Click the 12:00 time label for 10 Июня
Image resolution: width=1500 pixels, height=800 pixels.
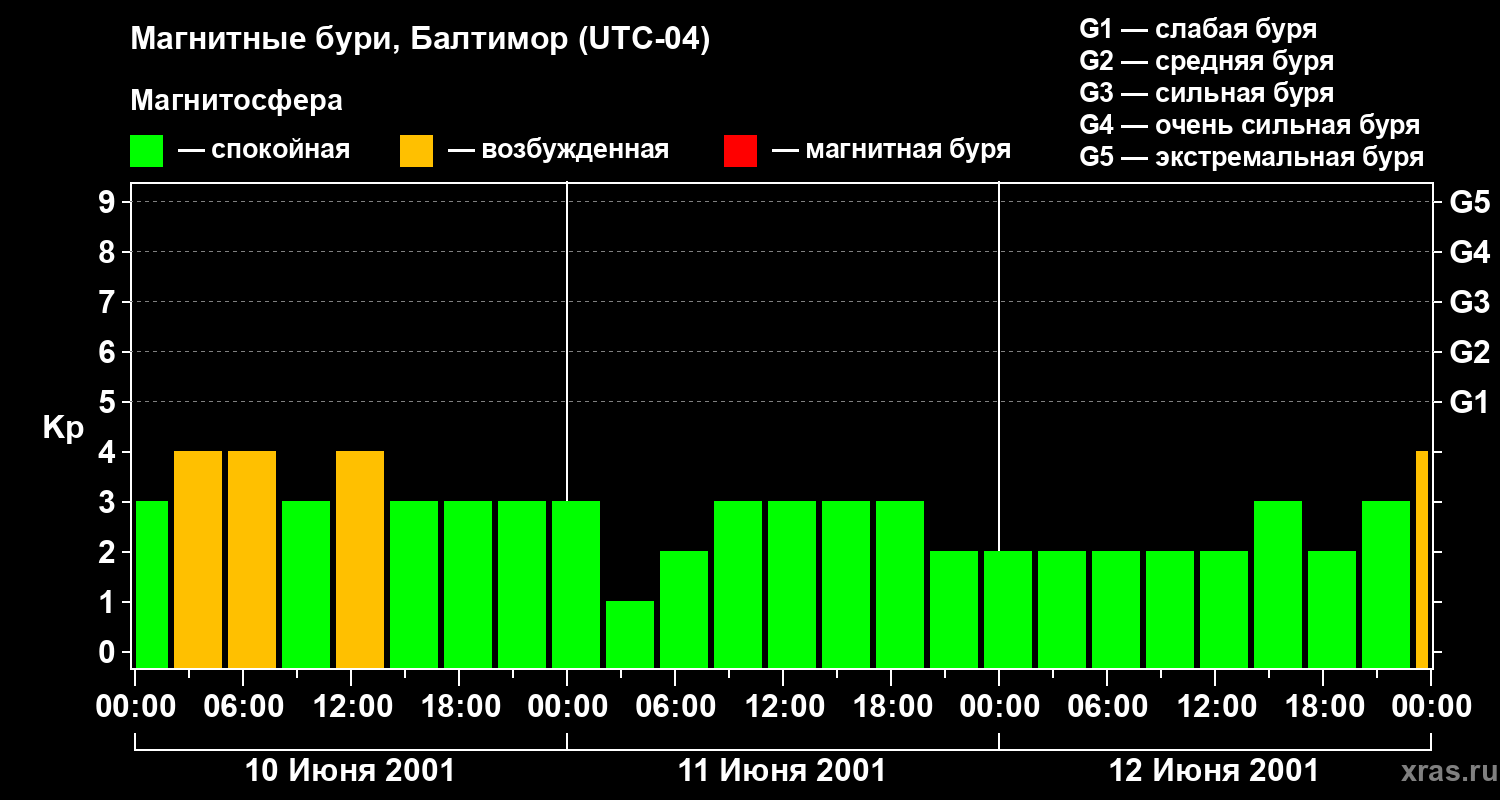pos(352,707)
